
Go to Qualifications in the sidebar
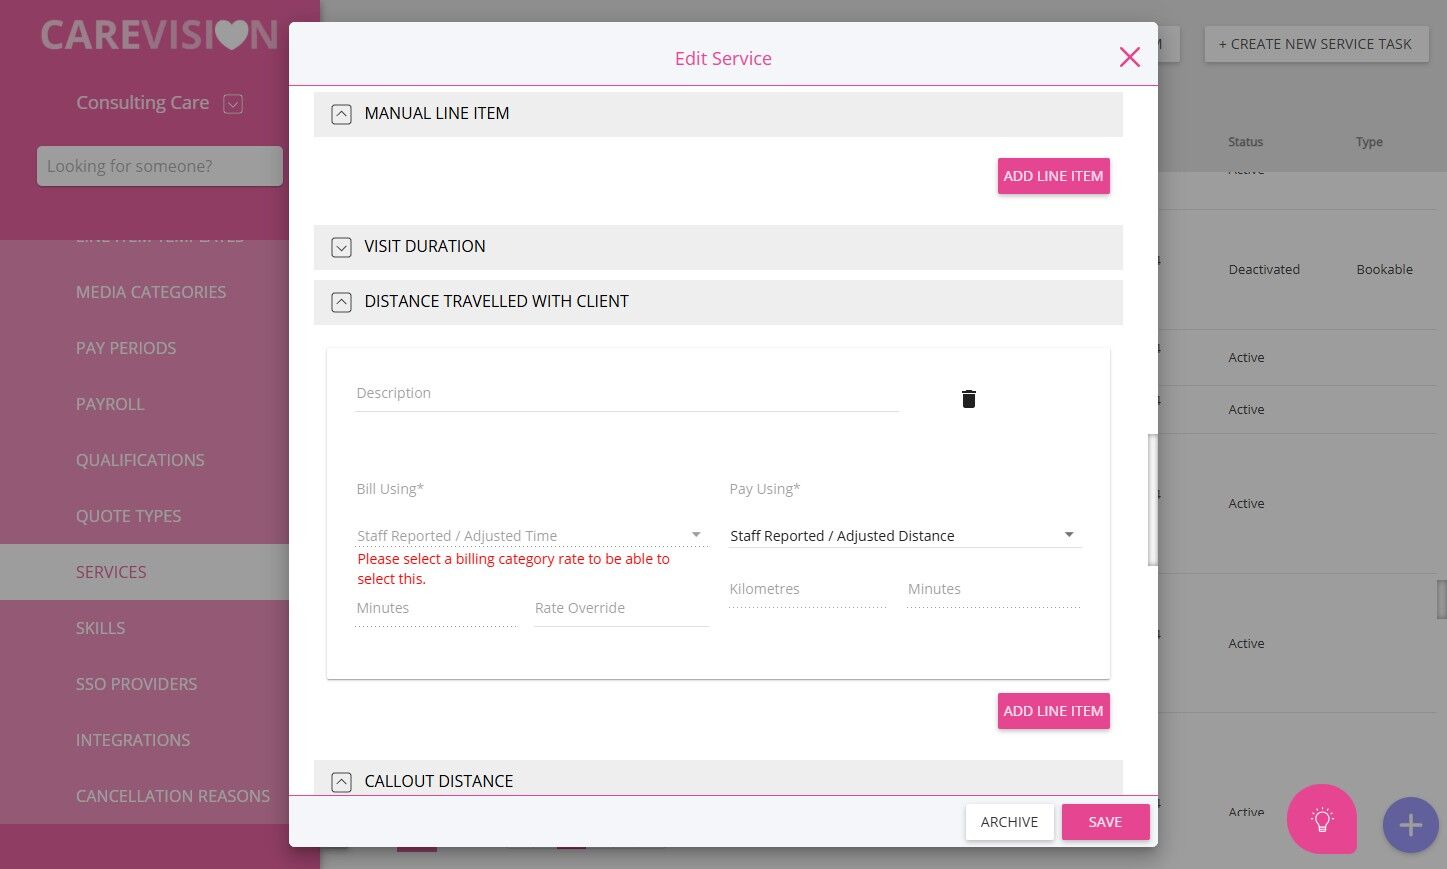tap(140, 460)
